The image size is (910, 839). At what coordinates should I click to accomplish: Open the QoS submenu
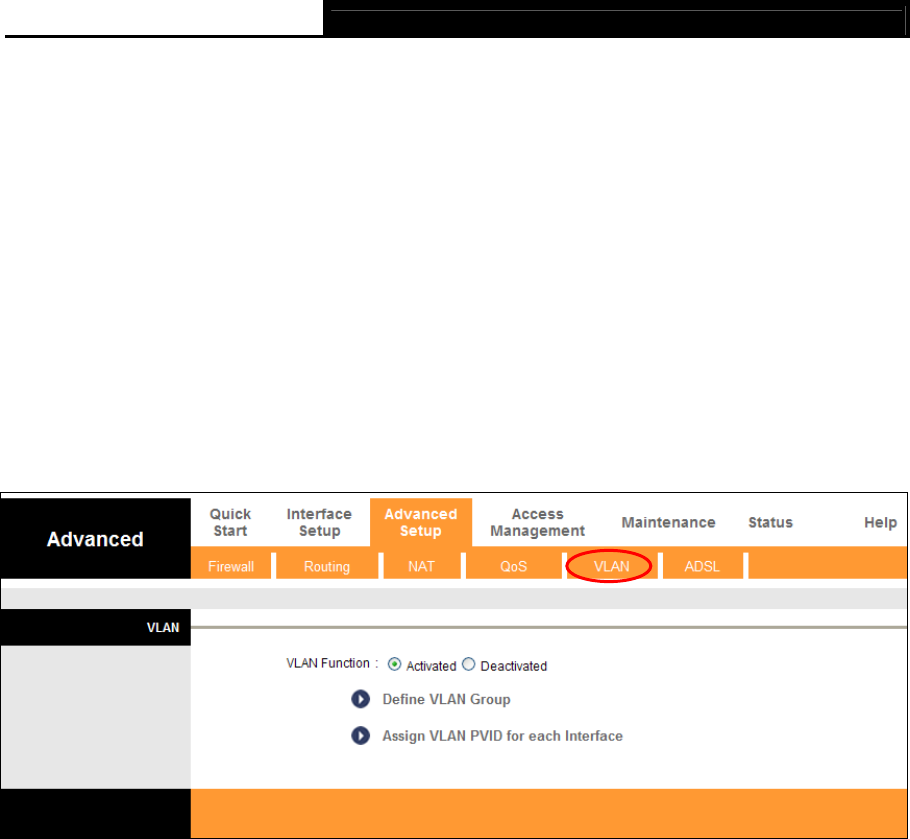coord(514,566)
